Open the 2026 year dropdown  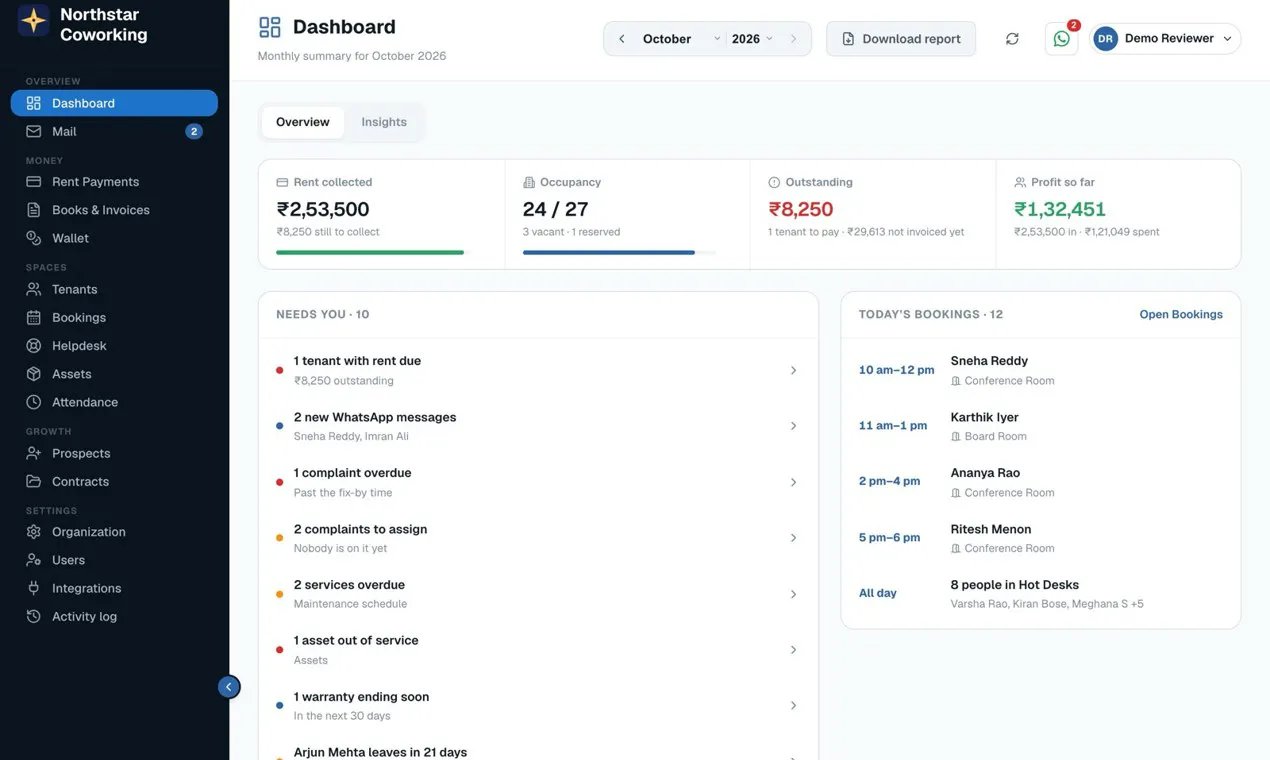752,39
